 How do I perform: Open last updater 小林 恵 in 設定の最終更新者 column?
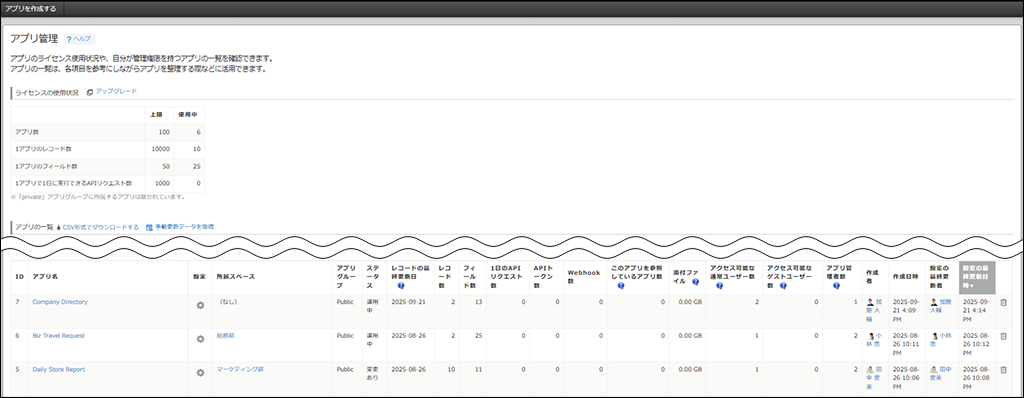941,339
